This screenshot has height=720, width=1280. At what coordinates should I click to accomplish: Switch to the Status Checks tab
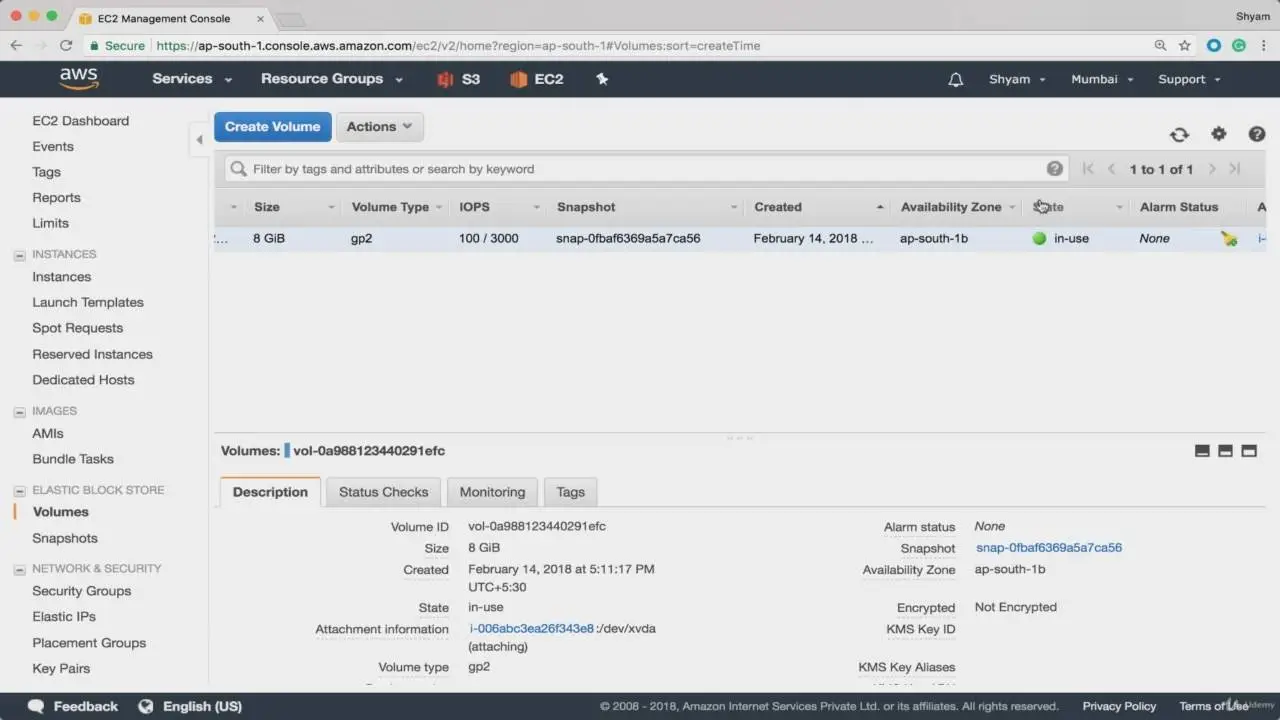pyautogui.click(x=383, y=492)
